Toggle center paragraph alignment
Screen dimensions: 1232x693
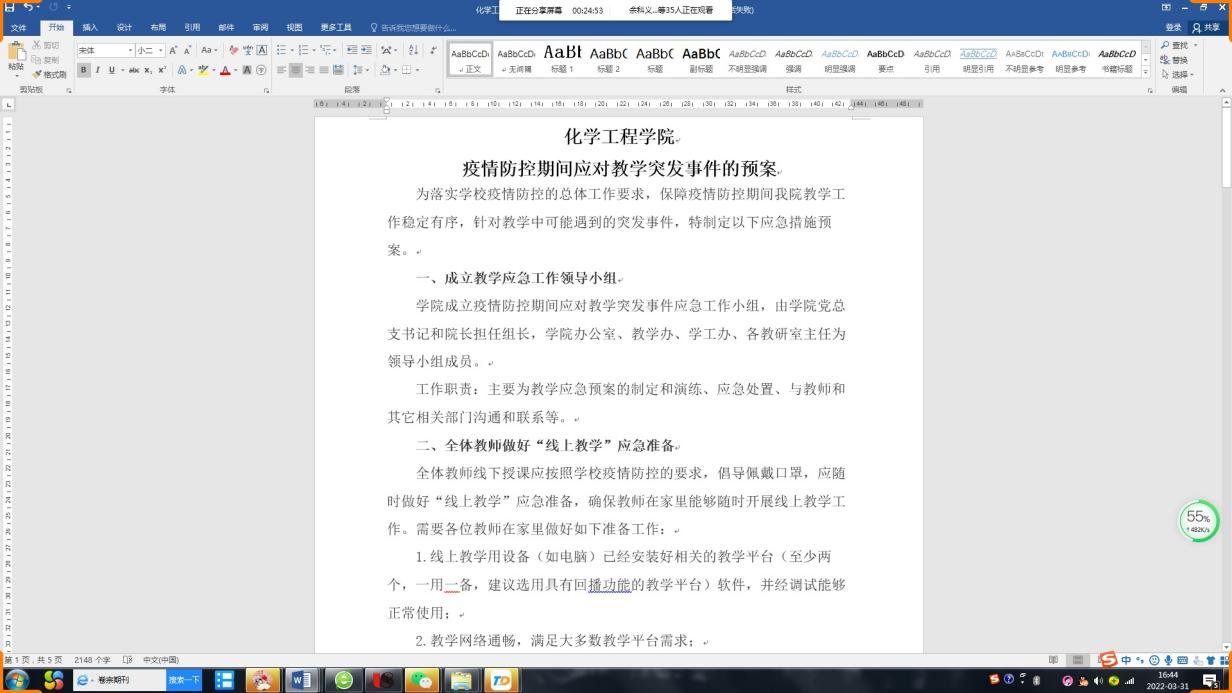296,70
